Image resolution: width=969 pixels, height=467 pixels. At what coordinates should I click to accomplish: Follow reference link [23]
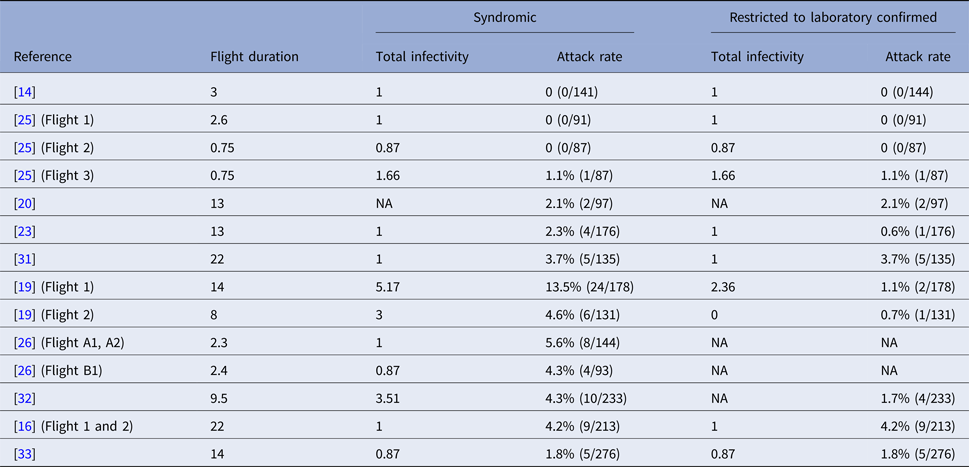click(x=23, y=231)
